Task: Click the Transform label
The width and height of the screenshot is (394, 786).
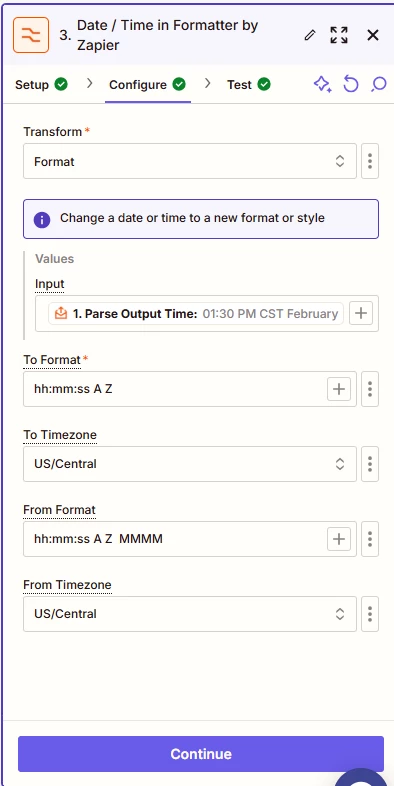Action: (x=53, y=132)
